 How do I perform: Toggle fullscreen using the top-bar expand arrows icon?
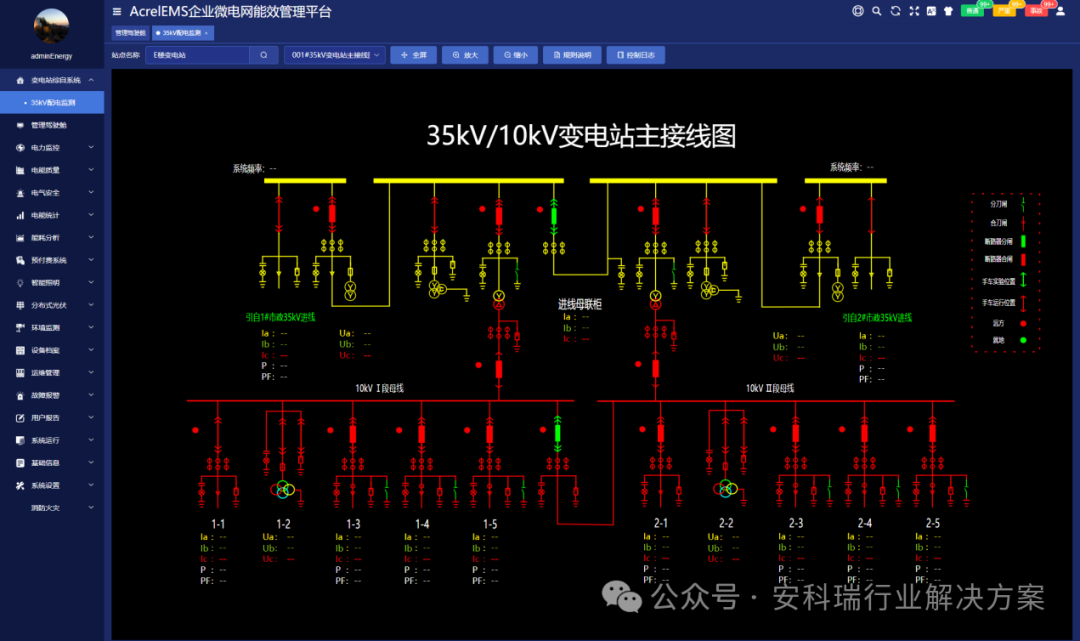(914, 11)
